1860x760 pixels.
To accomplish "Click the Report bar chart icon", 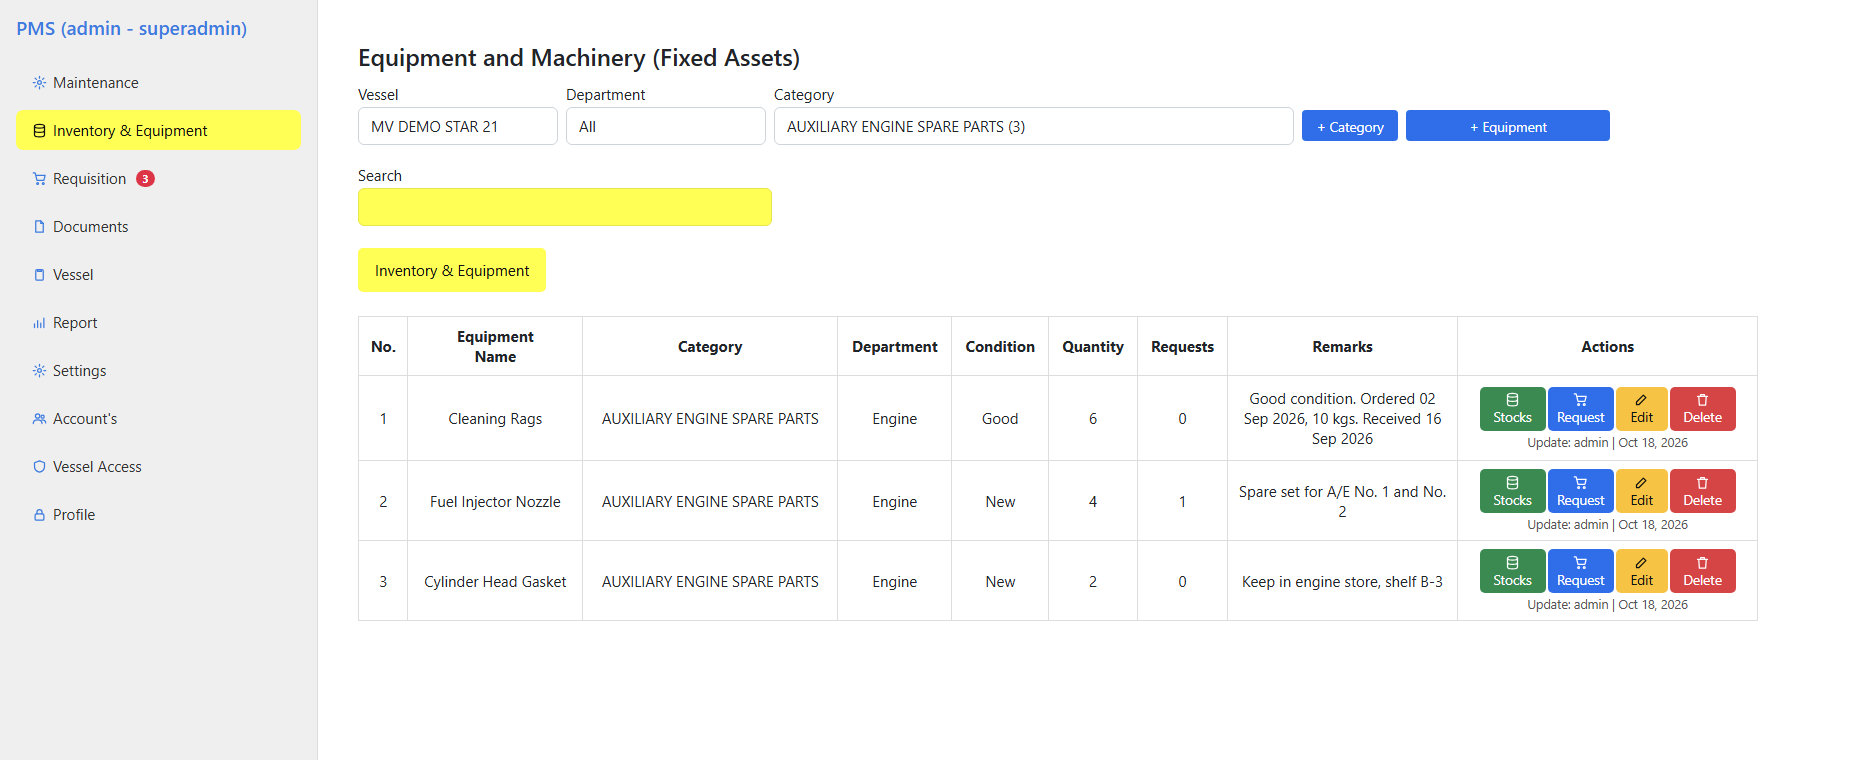I will pos(39,323).
